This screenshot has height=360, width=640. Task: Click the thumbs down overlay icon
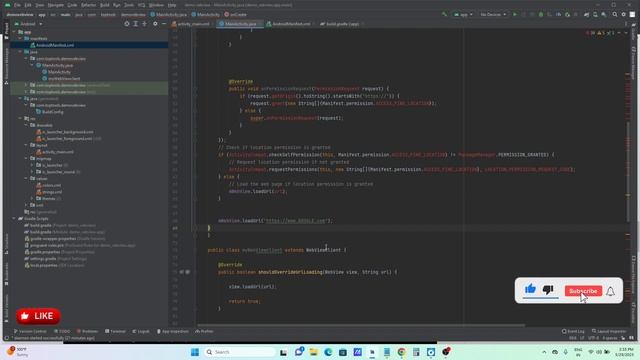(x=548, y=289)
